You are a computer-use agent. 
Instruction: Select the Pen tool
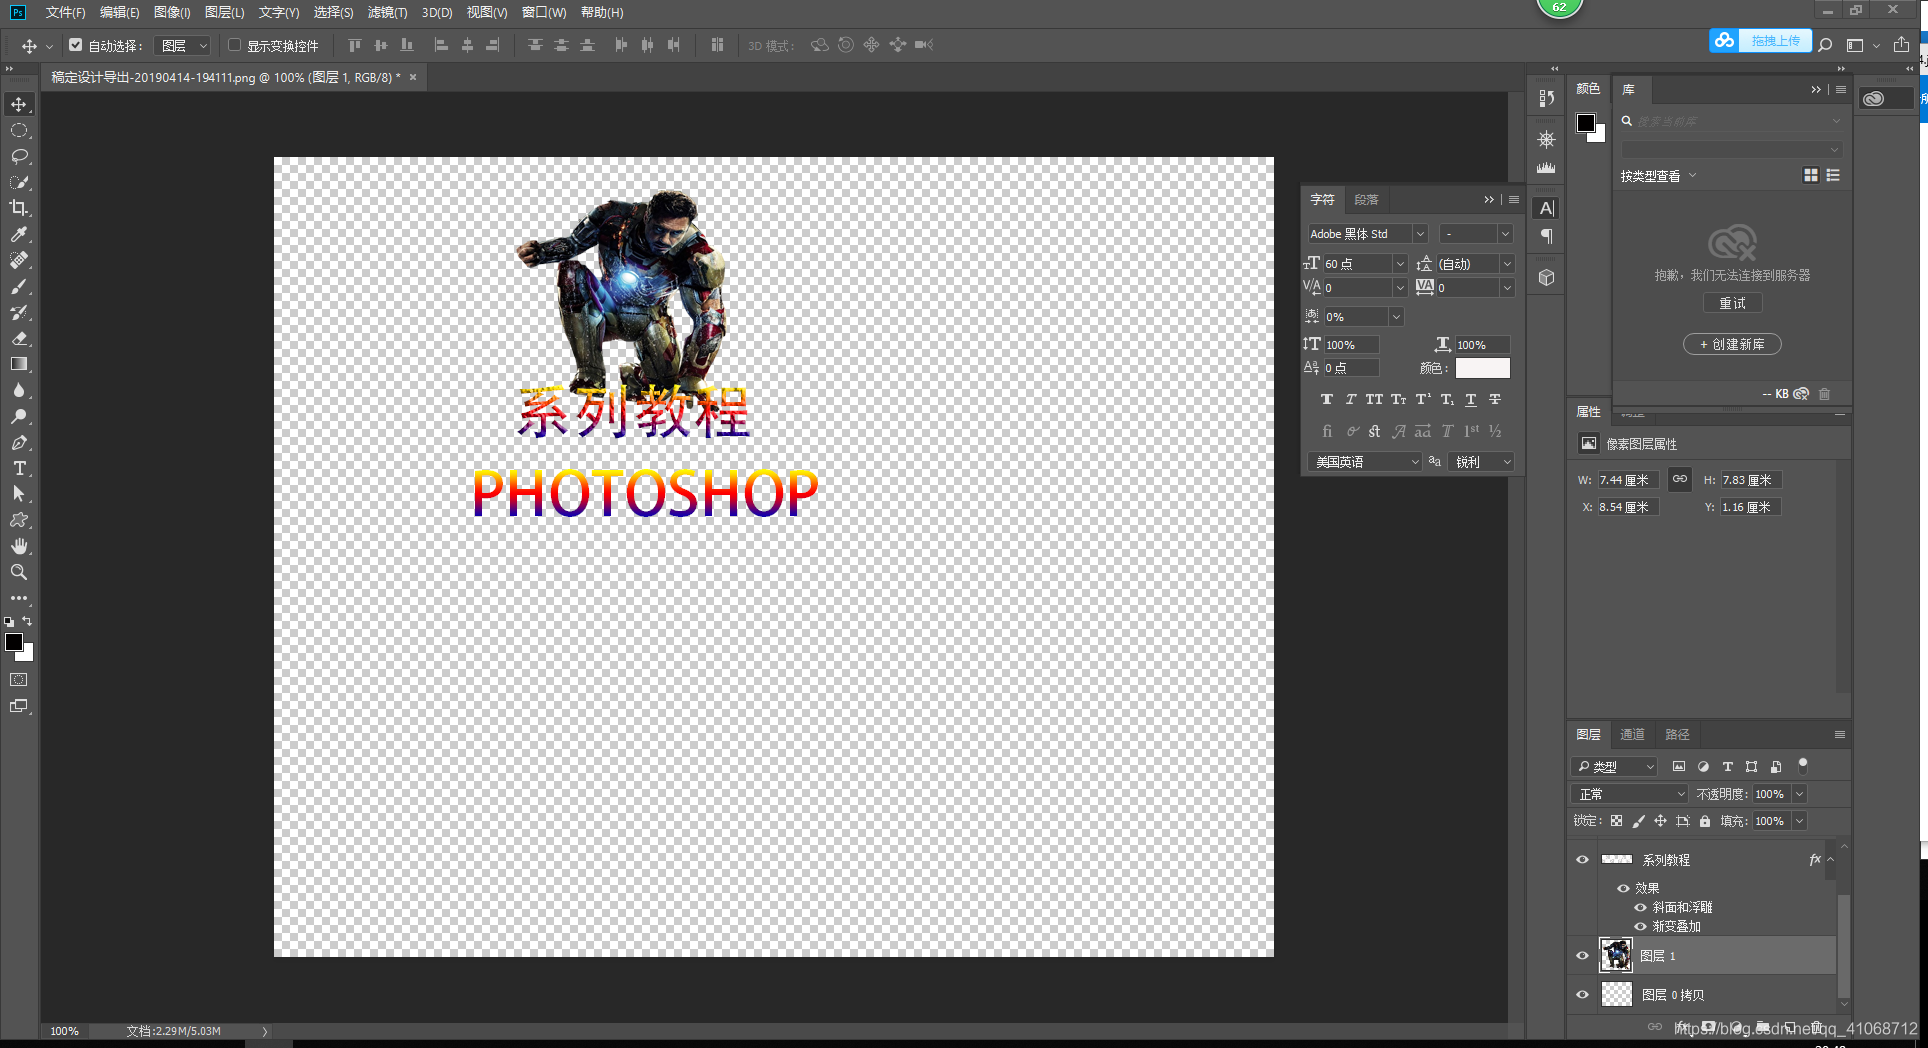click(19, 442)
